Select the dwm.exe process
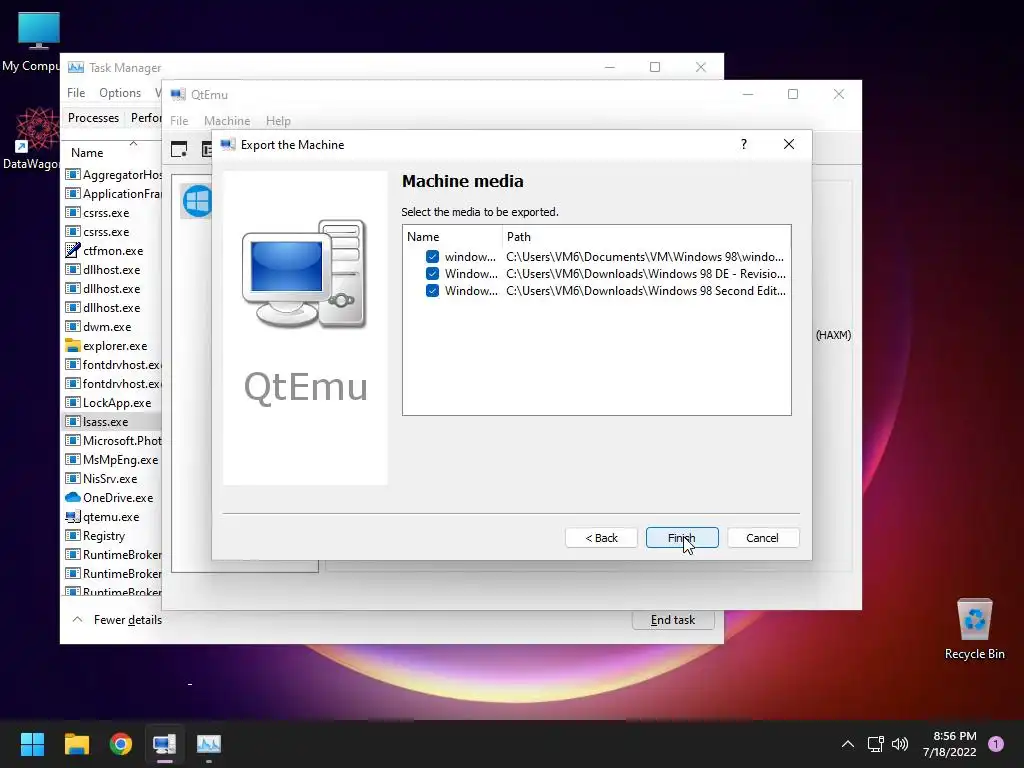 112,327
